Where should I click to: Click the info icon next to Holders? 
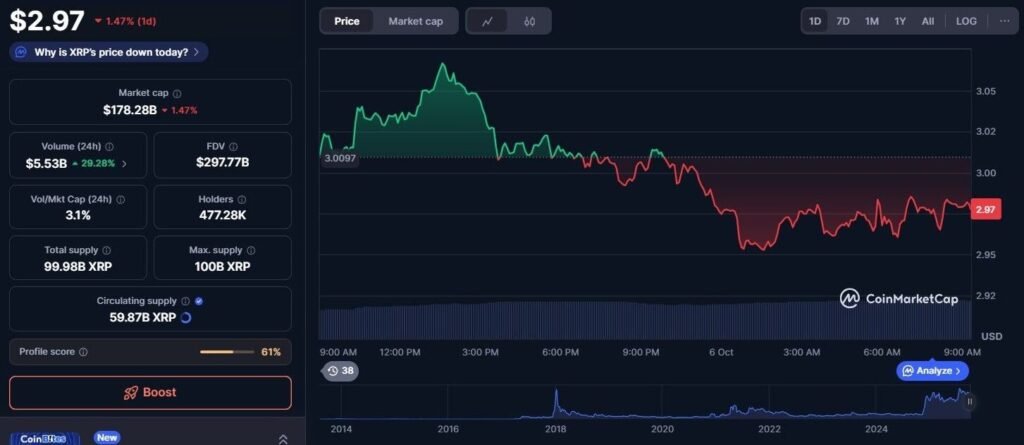(x=242, y=199)
